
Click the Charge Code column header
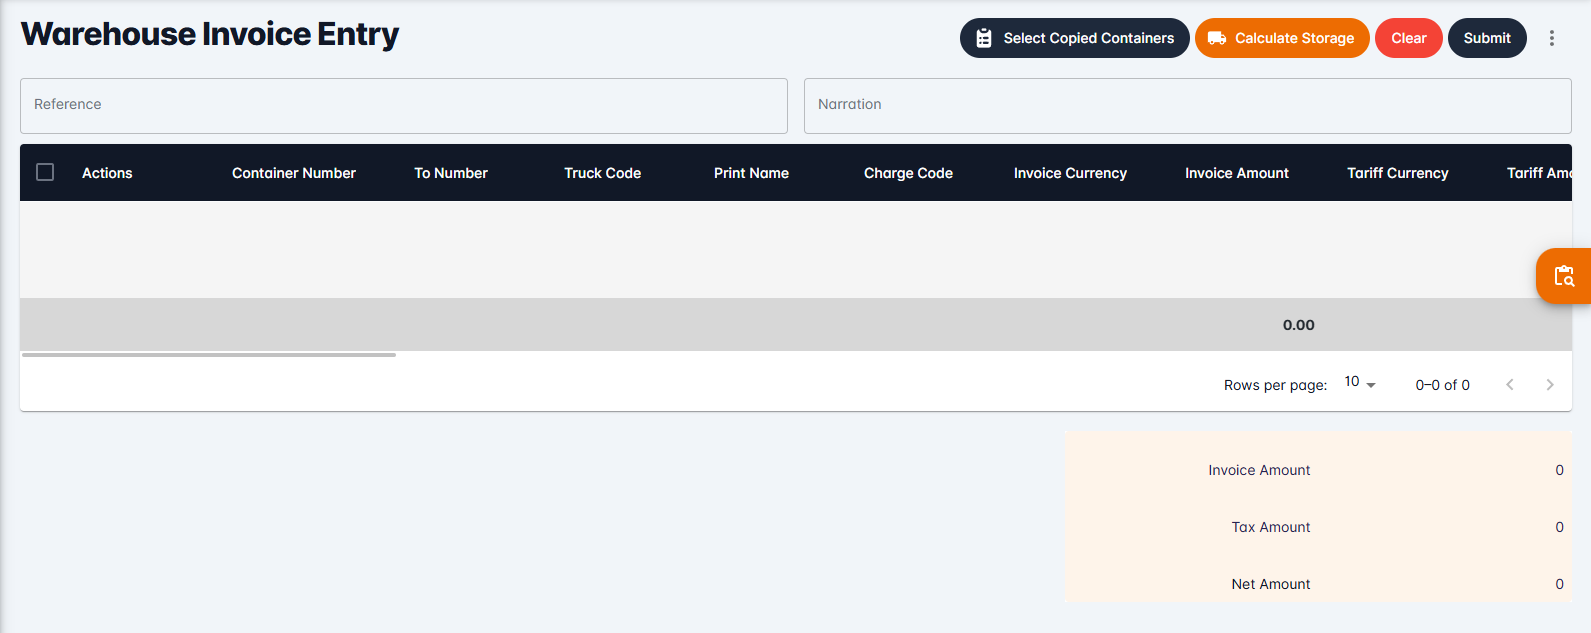click(x=908, y=173)
